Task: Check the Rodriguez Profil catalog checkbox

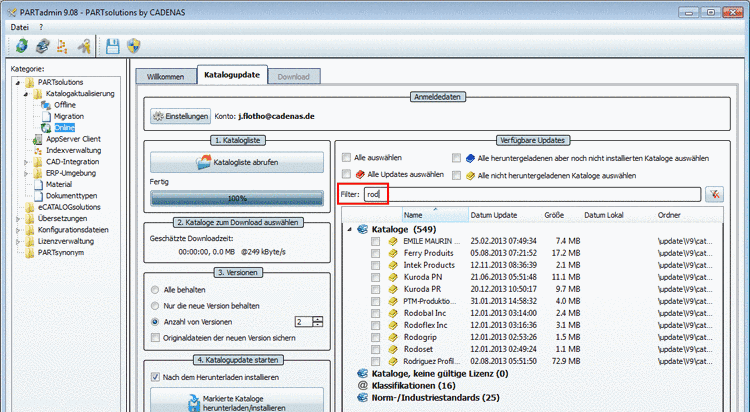Action: point(375,361)
